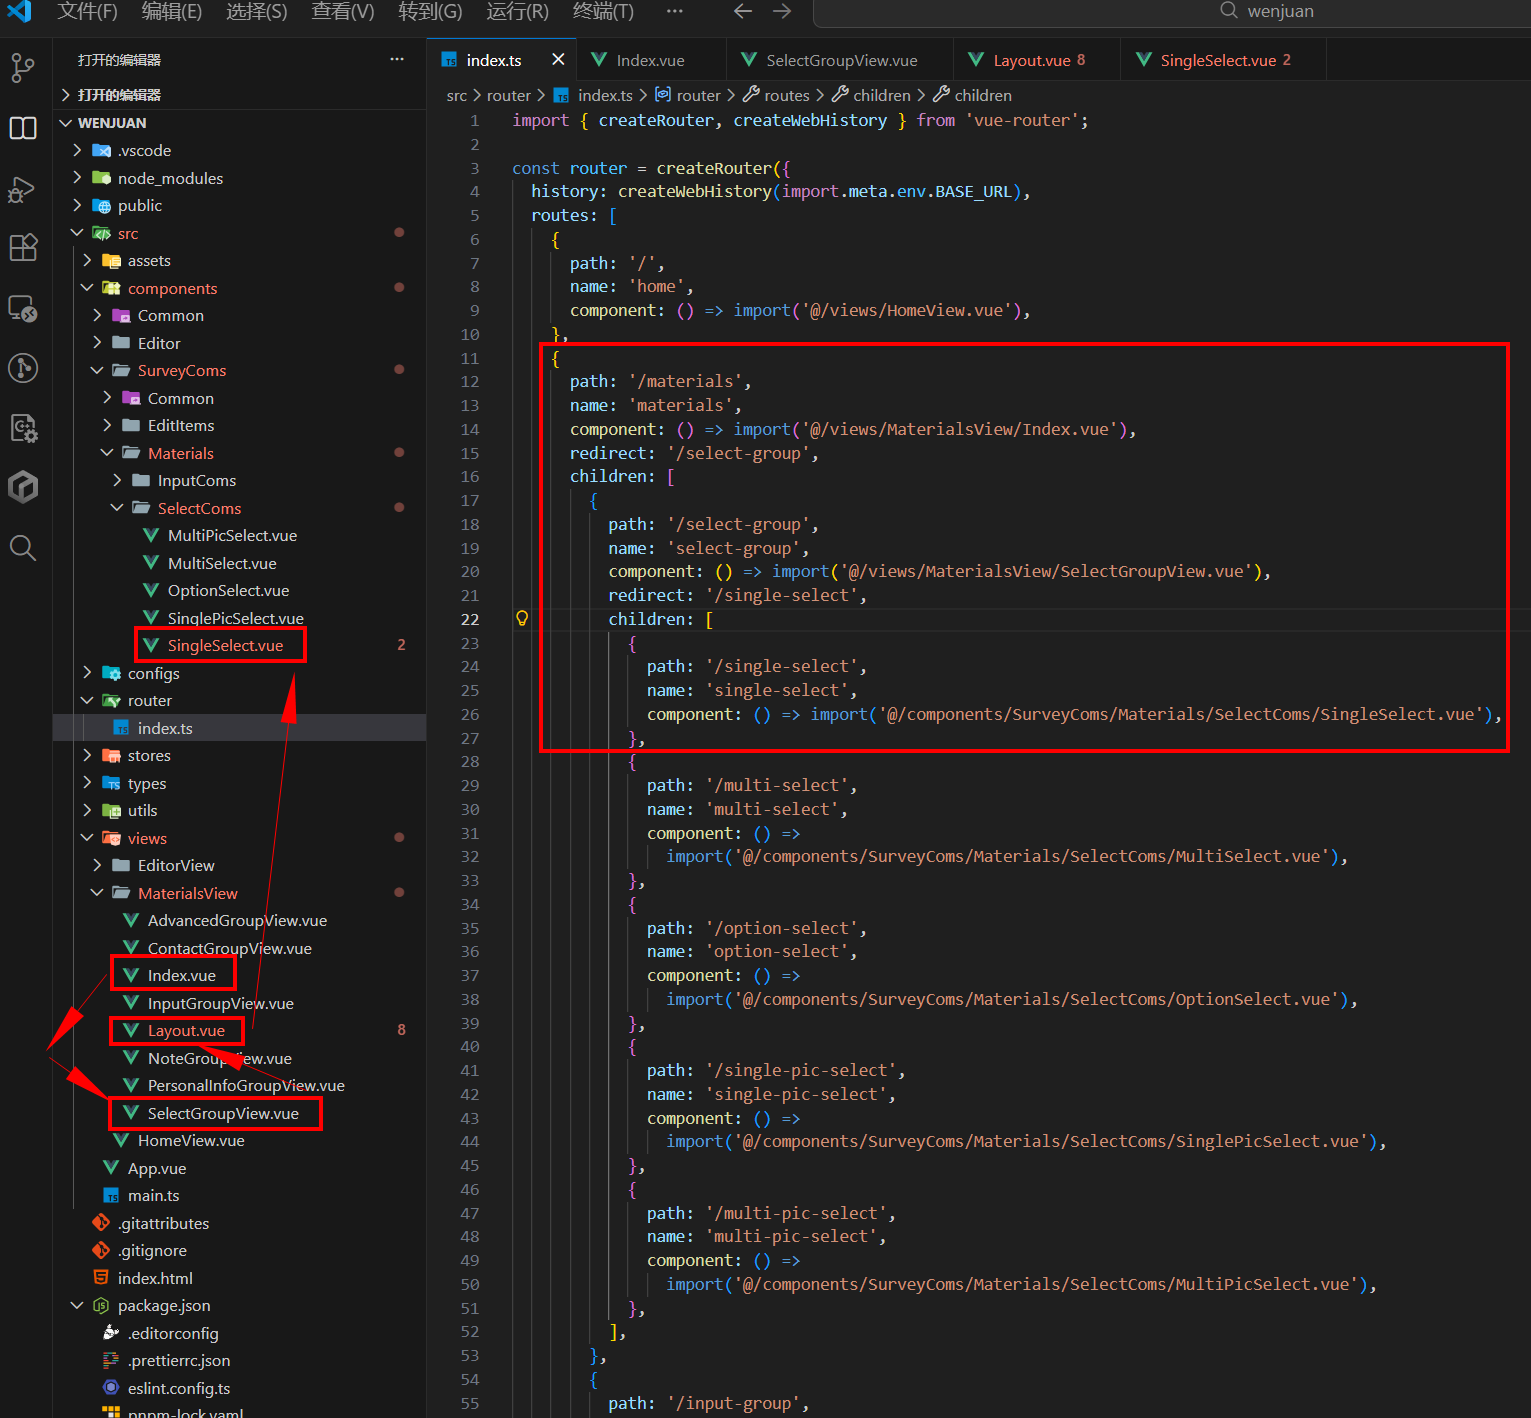Expand the .vscode folder
This screenshot has width=1531, height=1418.
pos(240,150)
